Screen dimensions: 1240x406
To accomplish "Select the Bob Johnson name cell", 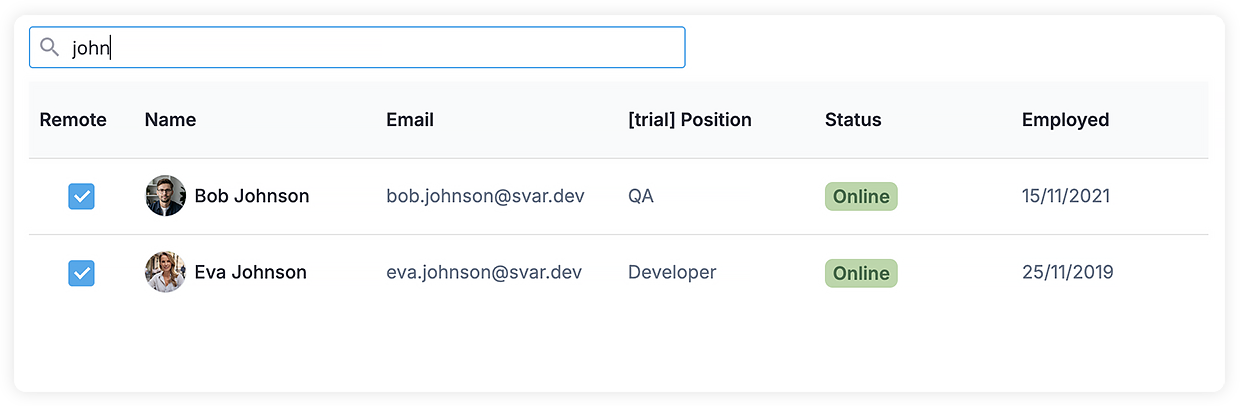I will [x=256, y=196].
